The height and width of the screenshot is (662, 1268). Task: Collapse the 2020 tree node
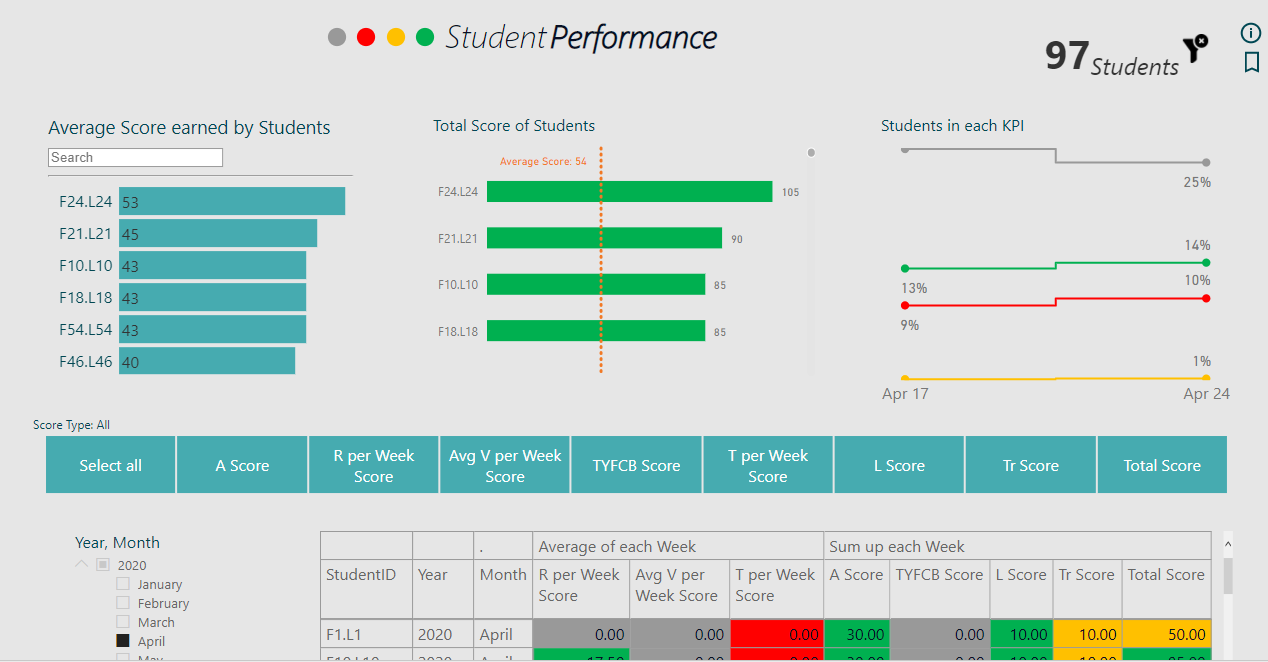coord(81,564)
